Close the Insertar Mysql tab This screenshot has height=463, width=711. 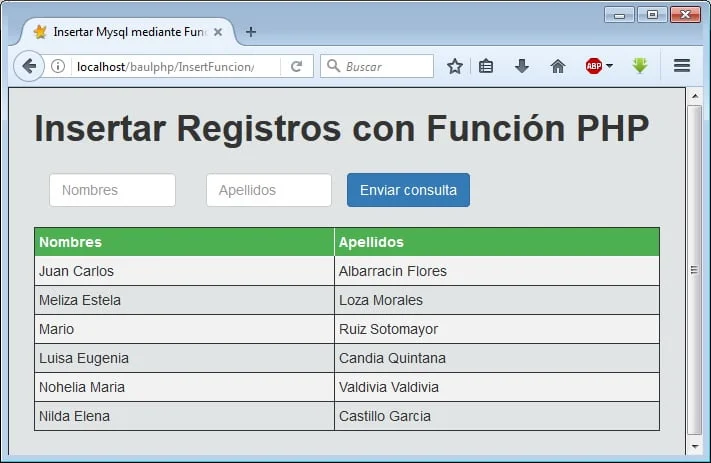218,32
